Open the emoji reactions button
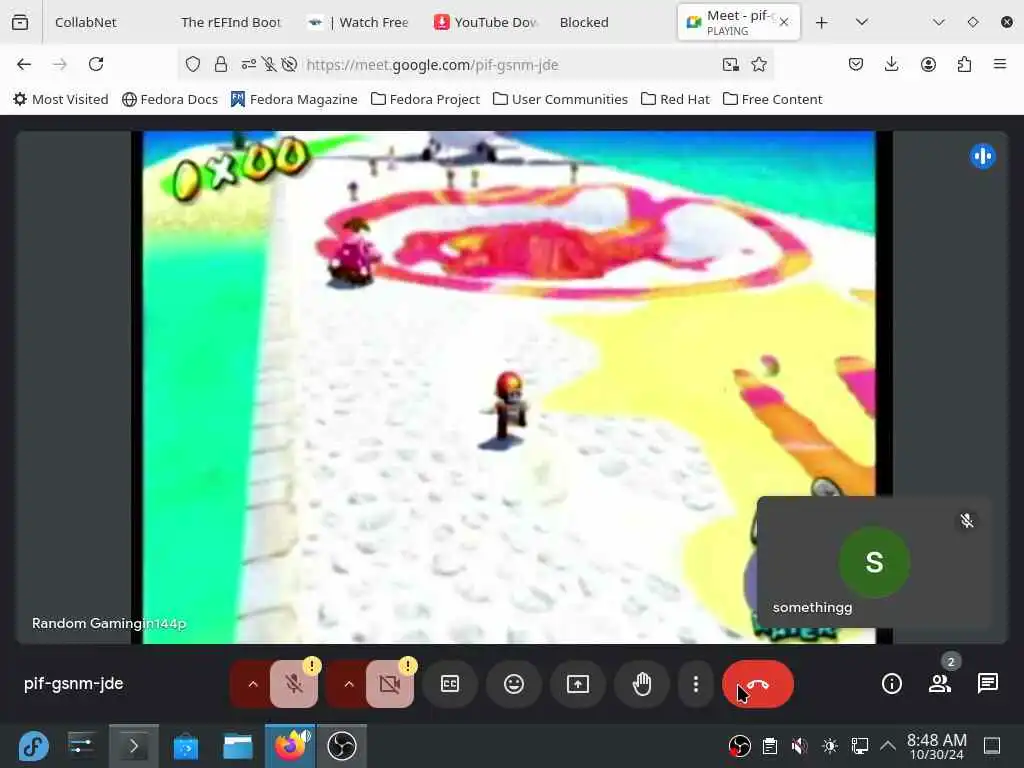The height and width of the screenshot is (768, 1024). (x=514, y=684)
